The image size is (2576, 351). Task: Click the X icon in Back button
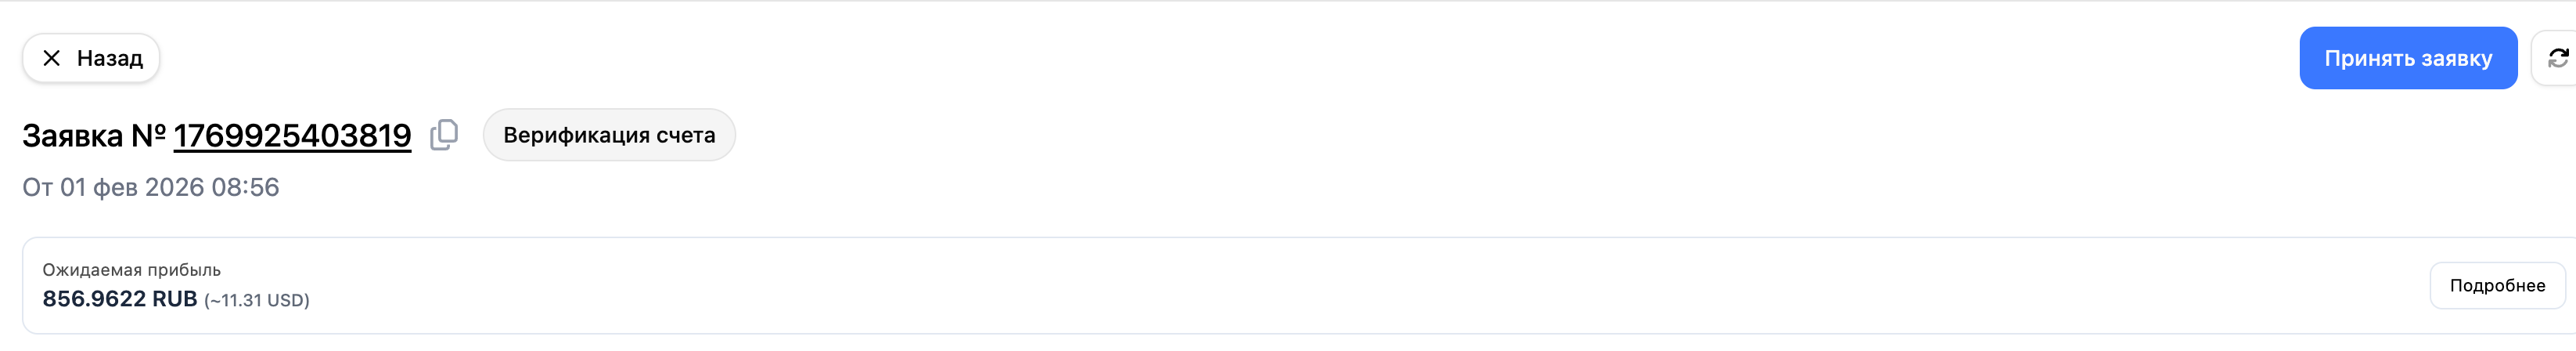point(52,58)
